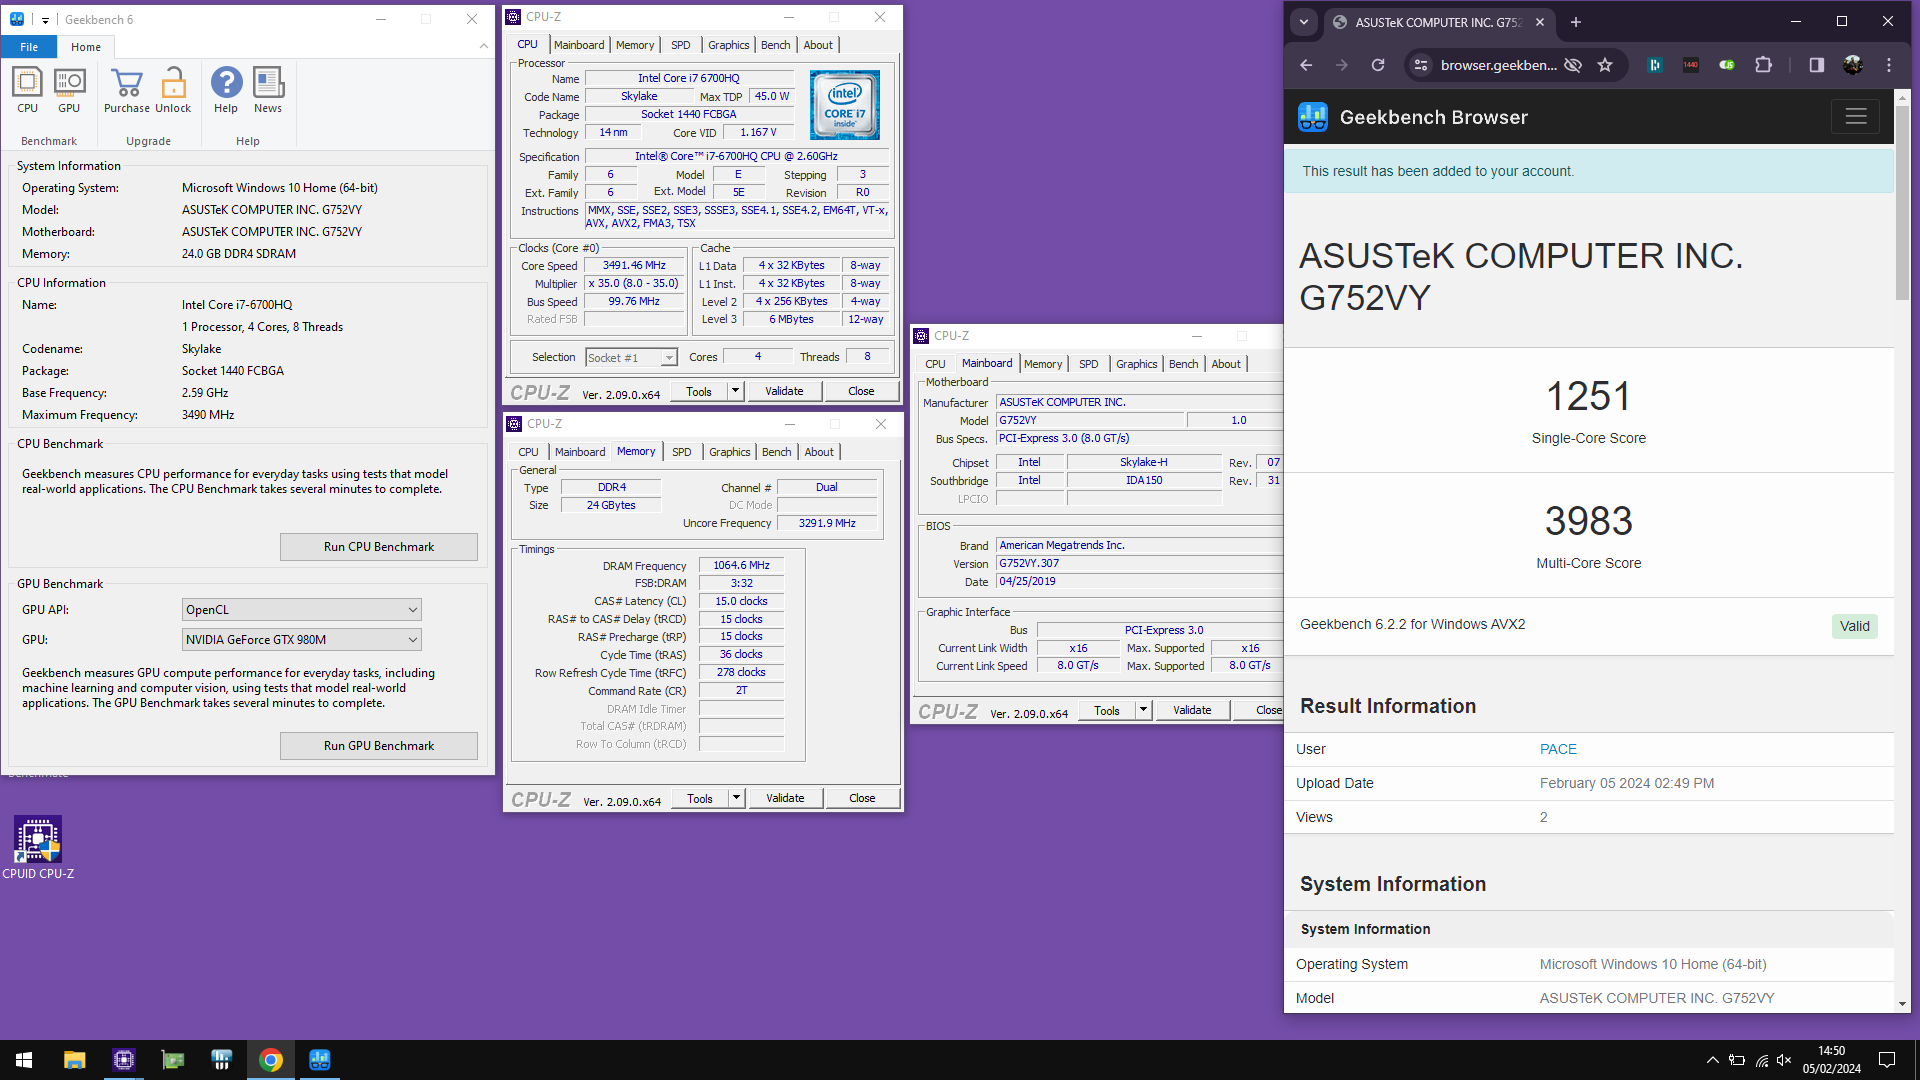Click the Geekbench quick access toolbar dropdown

pyautogui.click(x=45, y=20)
